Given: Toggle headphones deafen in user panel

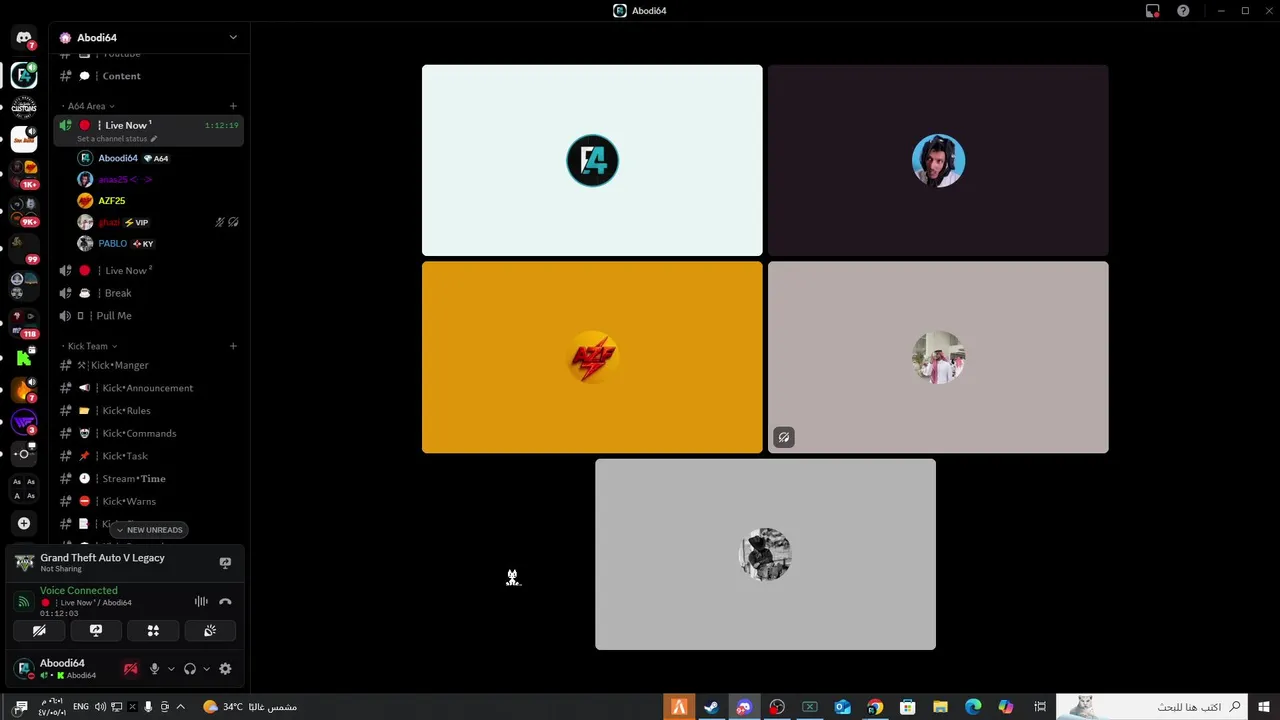Looking at the screenshot, I should (190, 669).
